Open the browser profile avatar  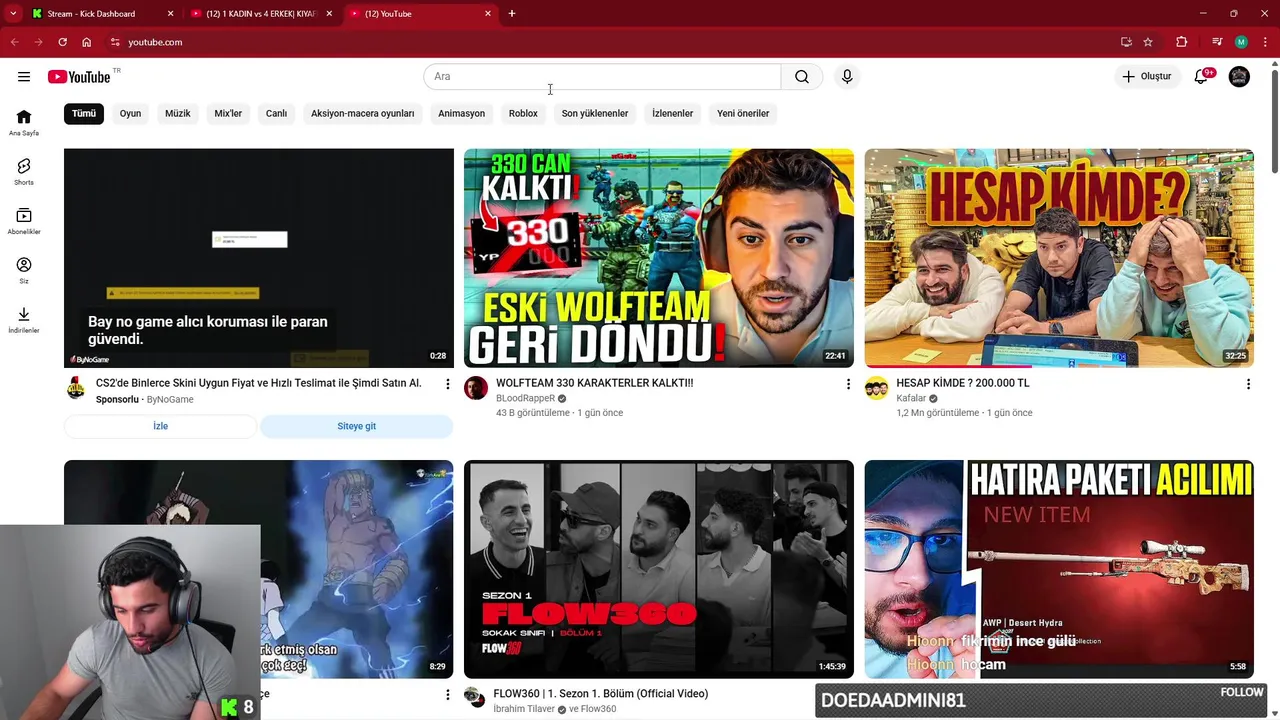click(x=1241, y=42)
